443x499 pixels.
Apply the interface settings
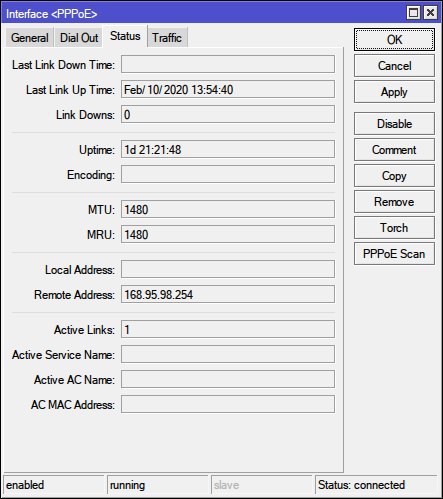394,92
